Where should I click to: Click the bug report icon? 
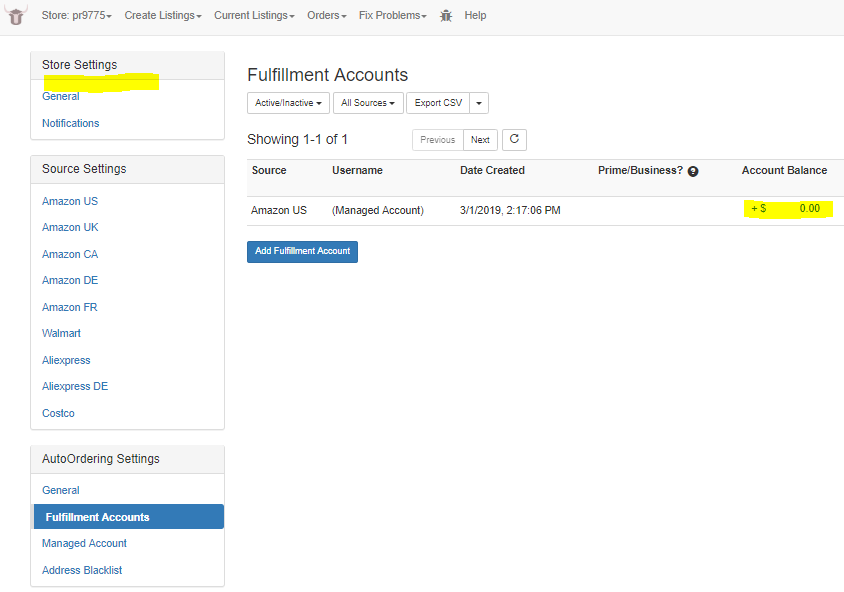coord(446,16)
